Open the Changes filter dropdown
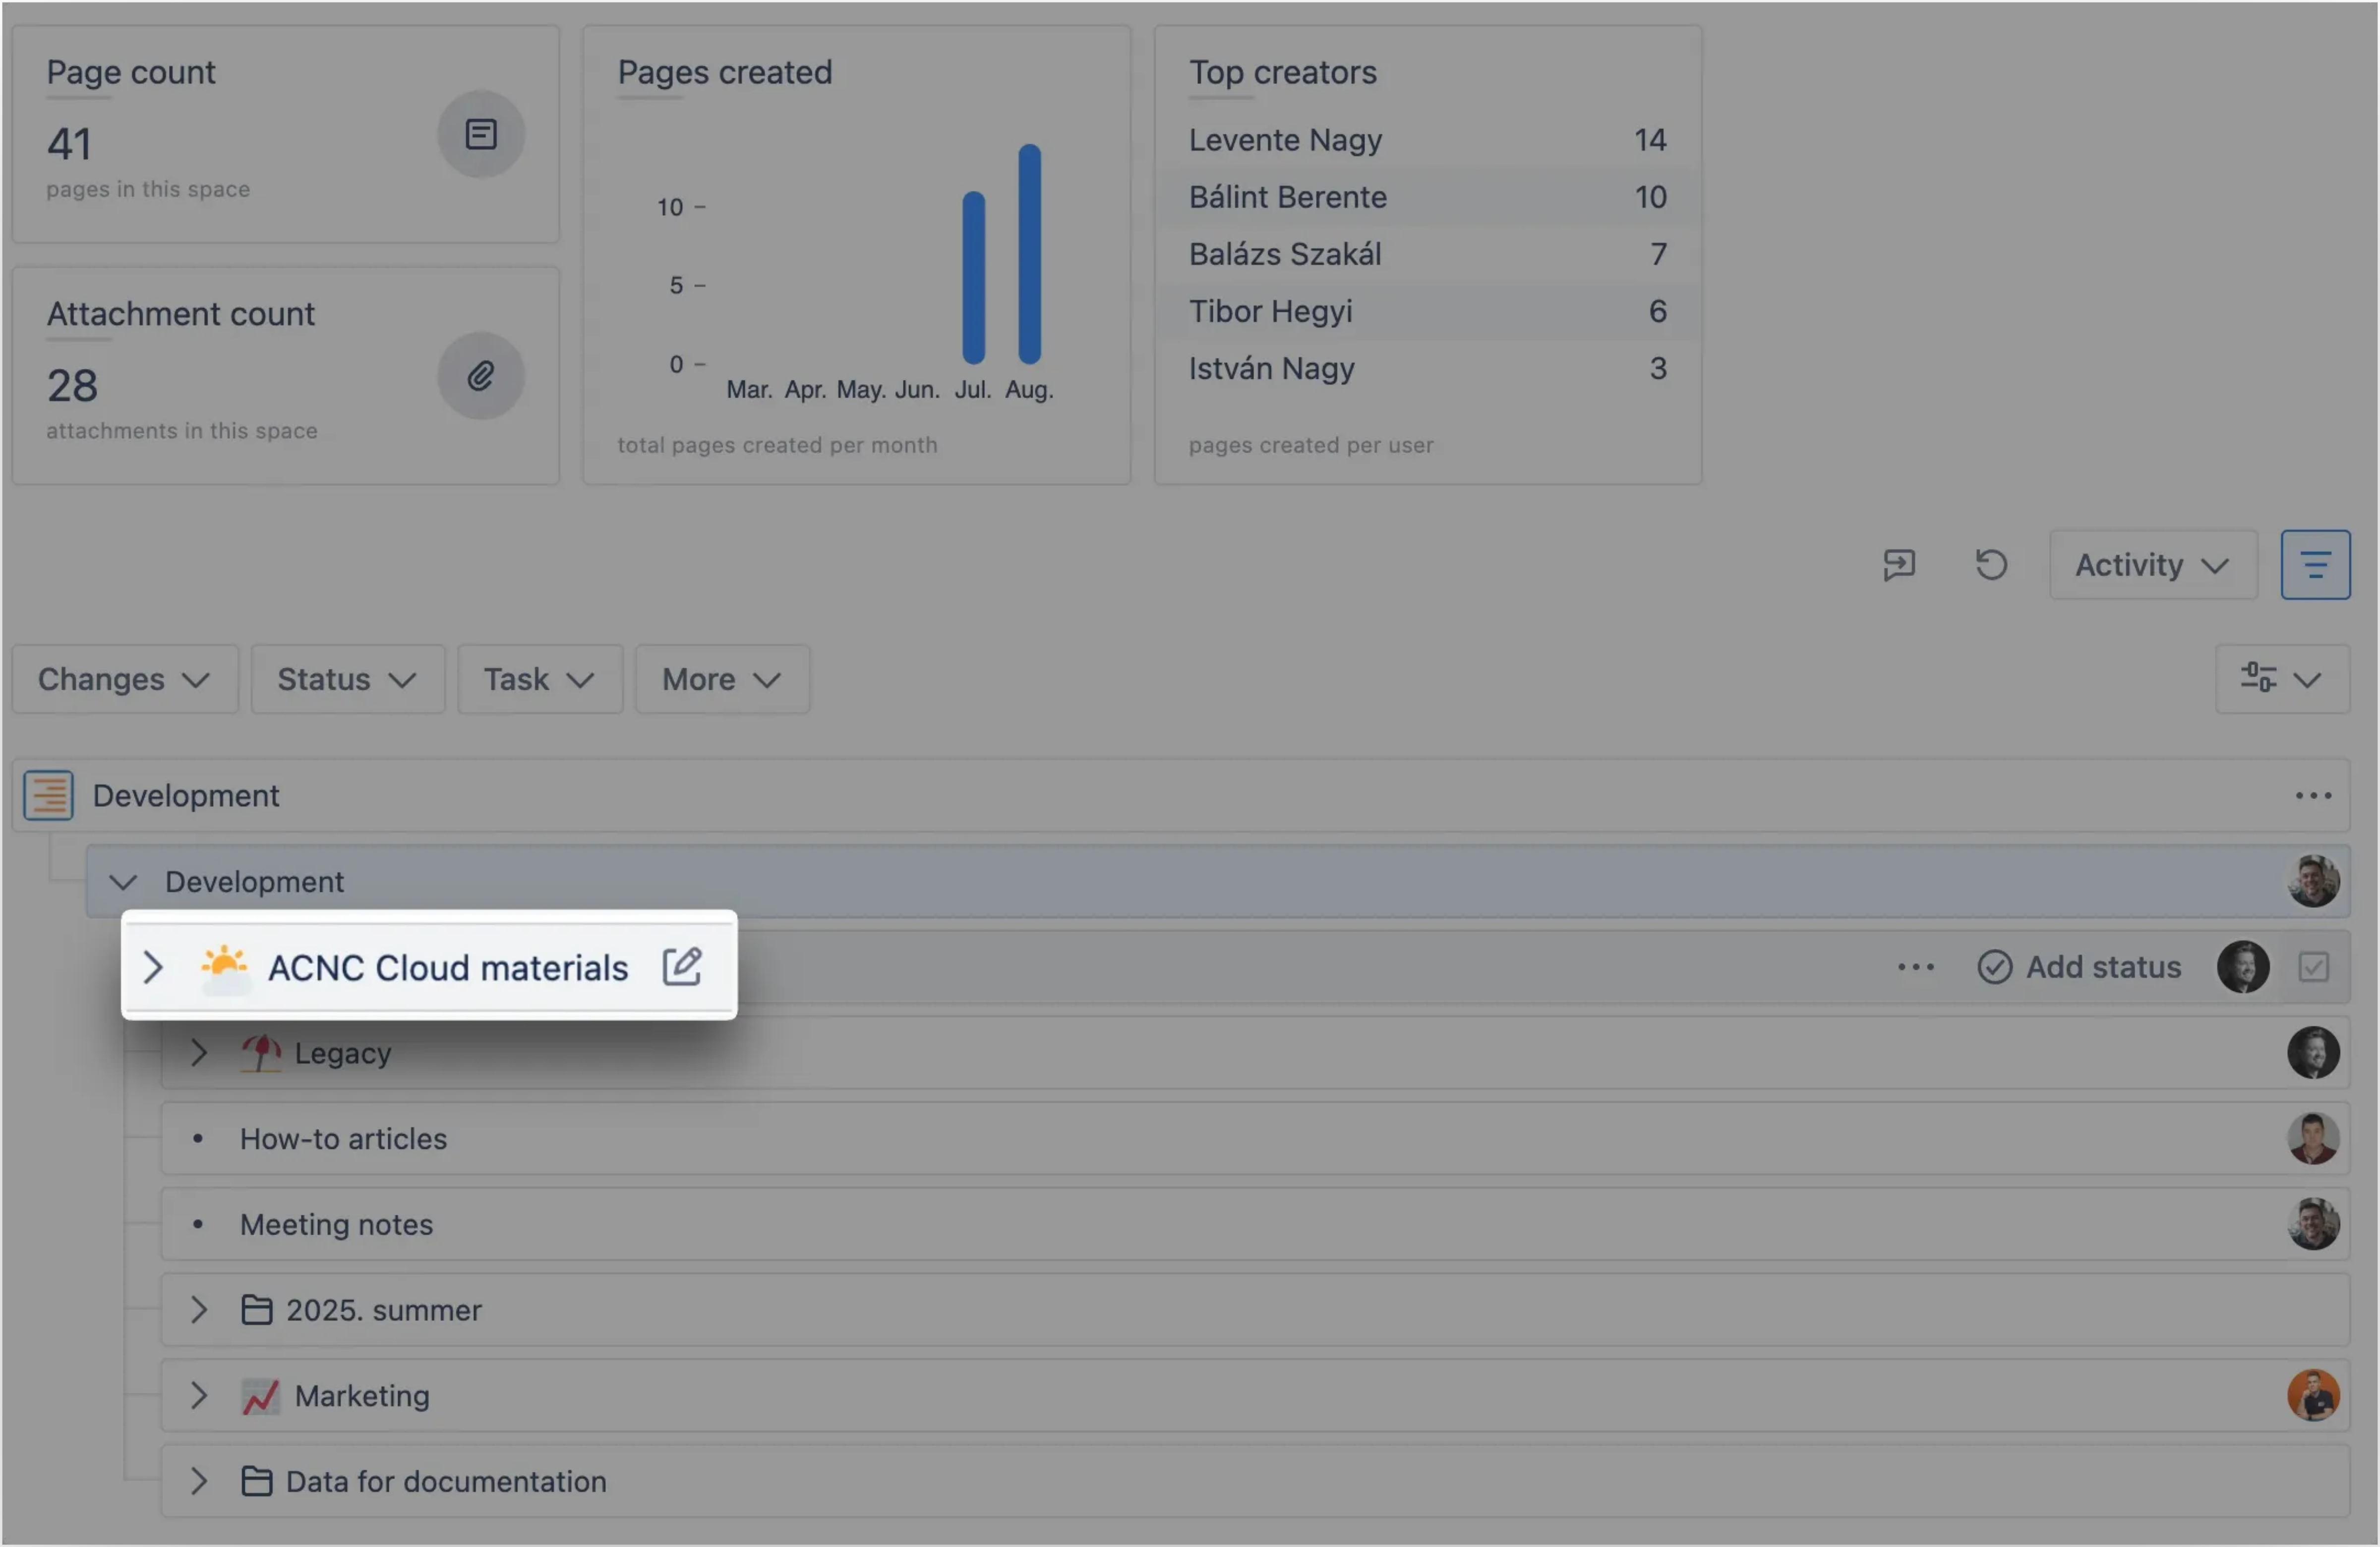Viewport: 2380px width, 1547px height. pyautogui.click(x=125, y=680)
